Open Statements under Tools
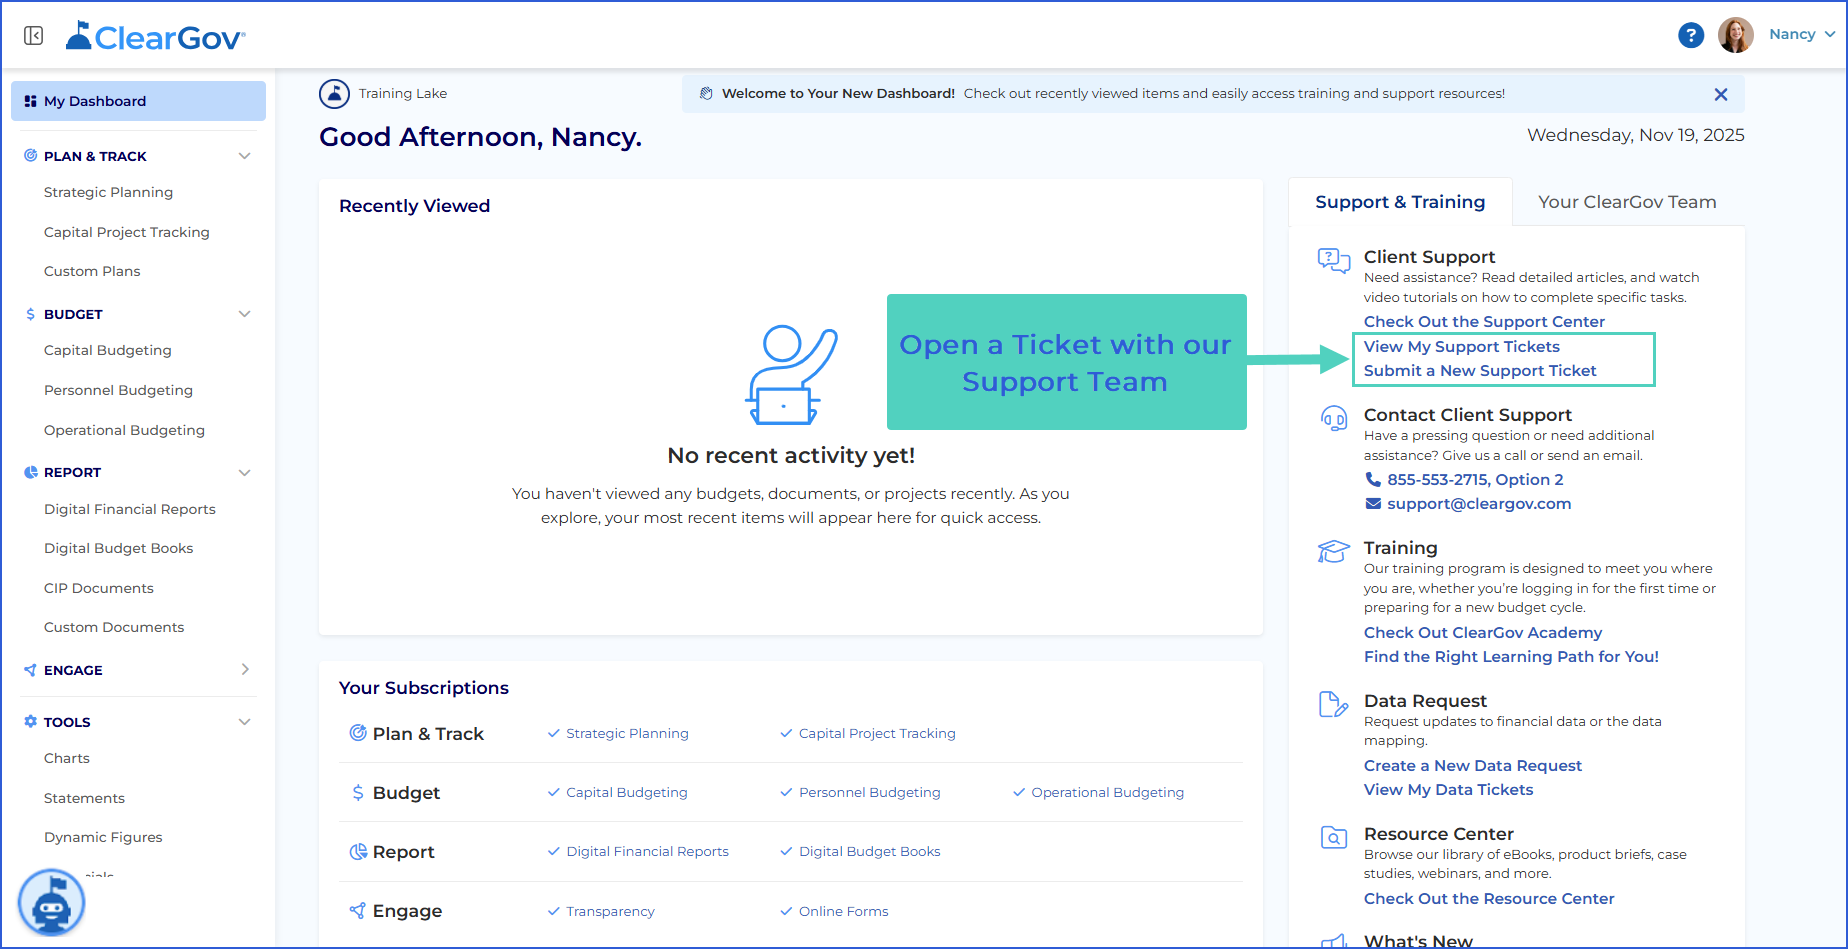 [84, 798]
